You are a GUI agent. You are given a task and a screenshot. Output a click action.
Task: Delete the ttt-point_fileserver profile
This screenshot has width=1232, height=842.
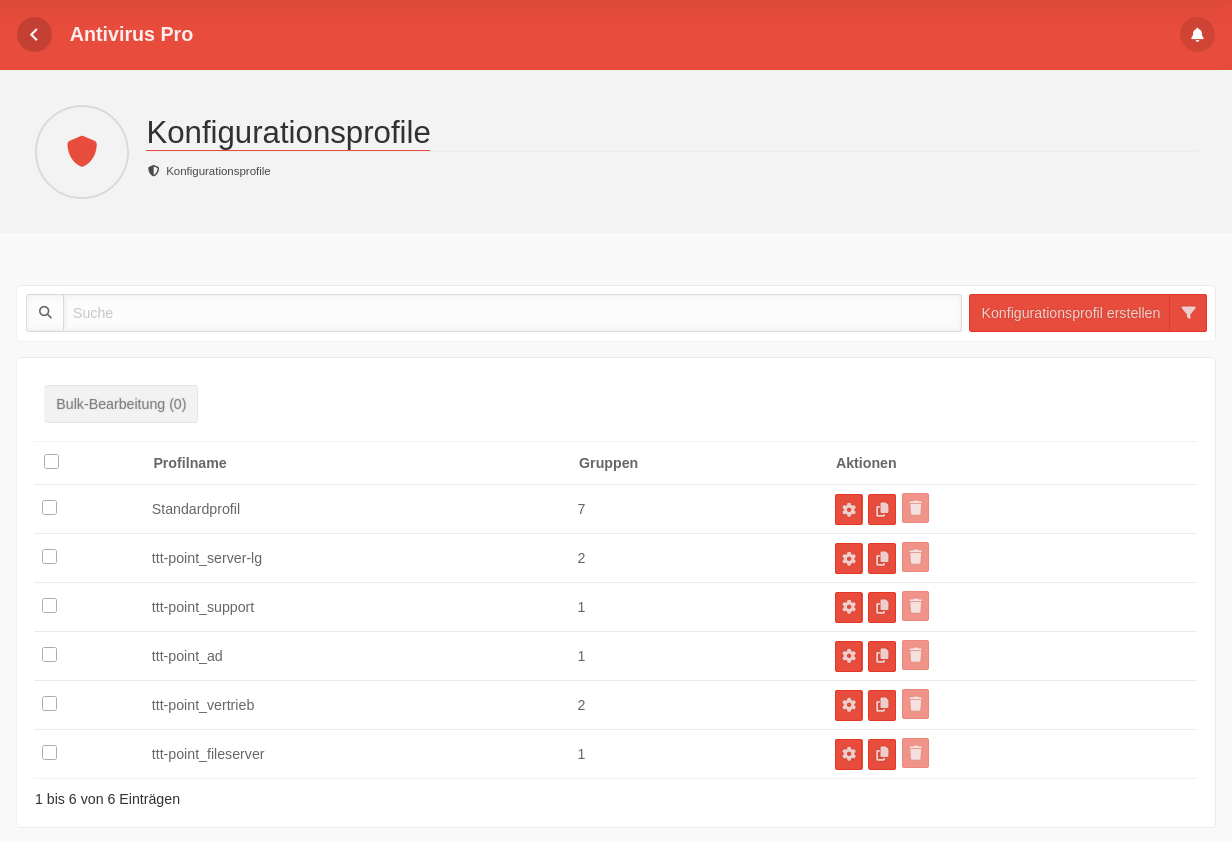pyautogui.click(x=915, y=753)
